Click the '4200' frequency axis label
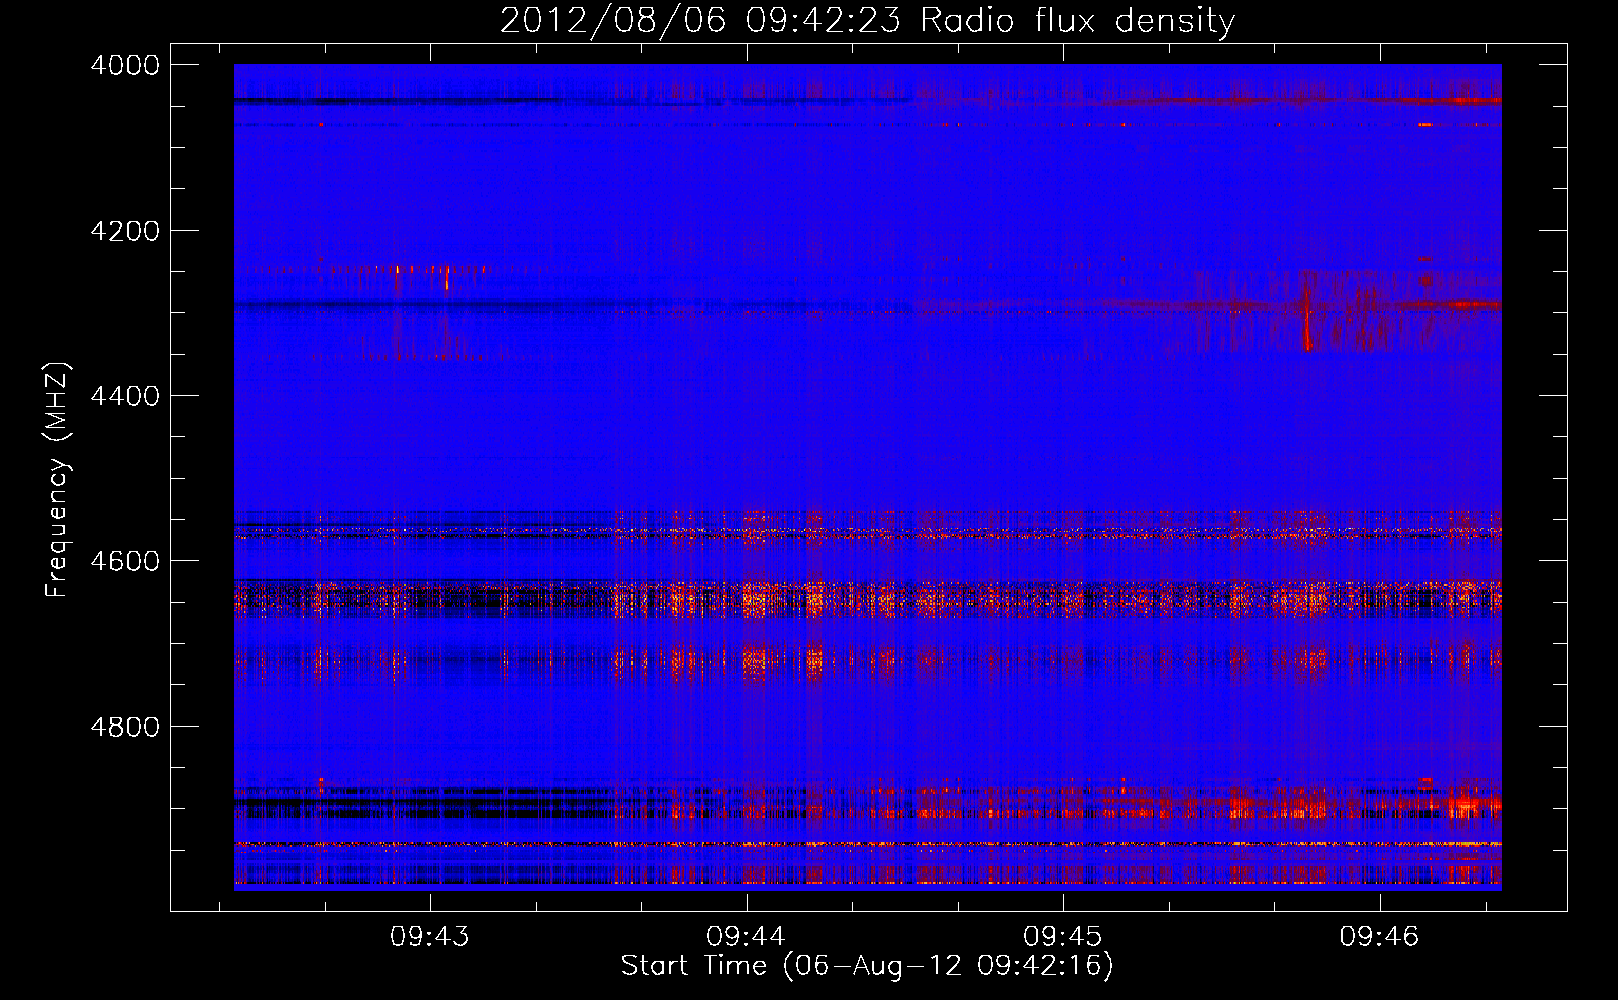 (125, 231)
